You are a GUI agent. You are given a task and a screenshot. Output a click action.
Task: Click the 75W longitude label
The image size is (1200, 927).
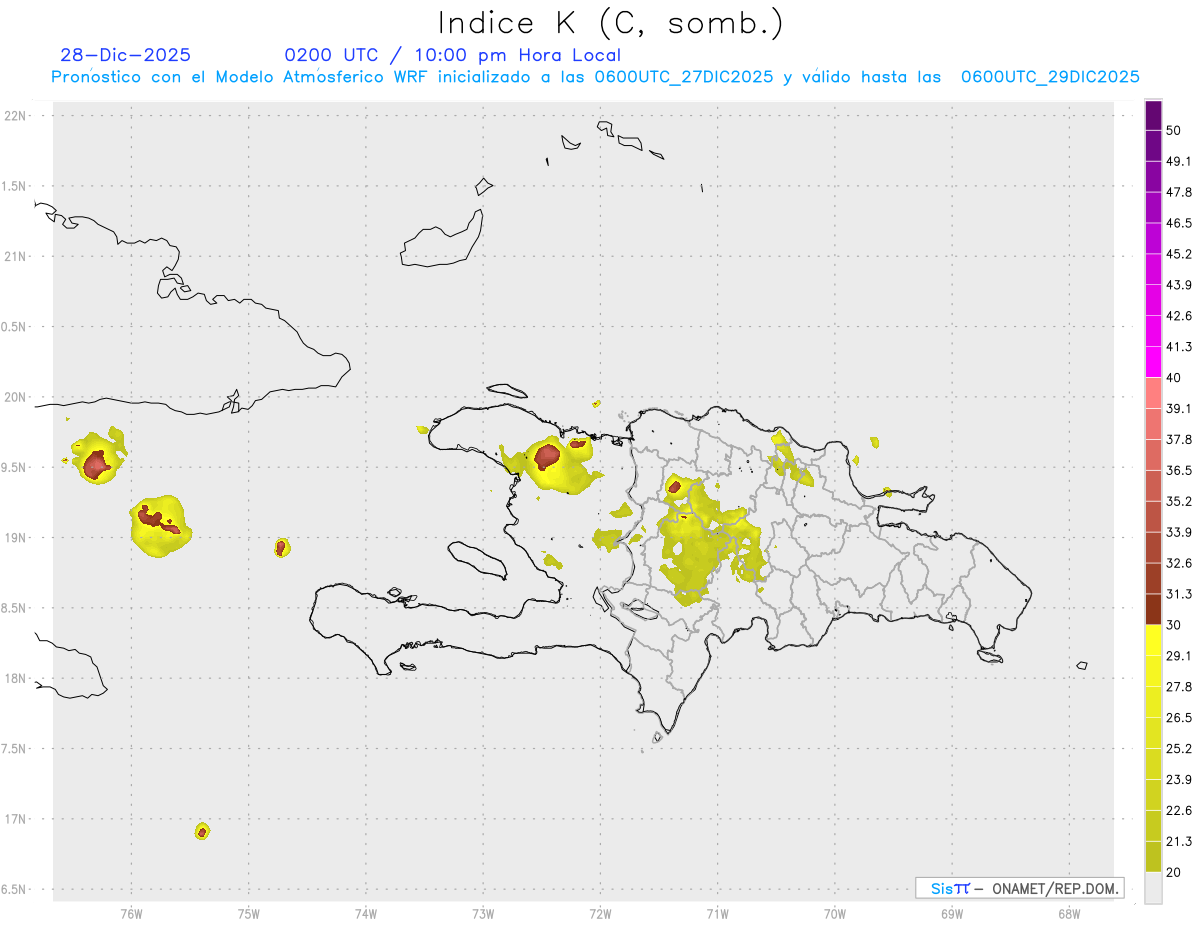[x=249, y=913]
